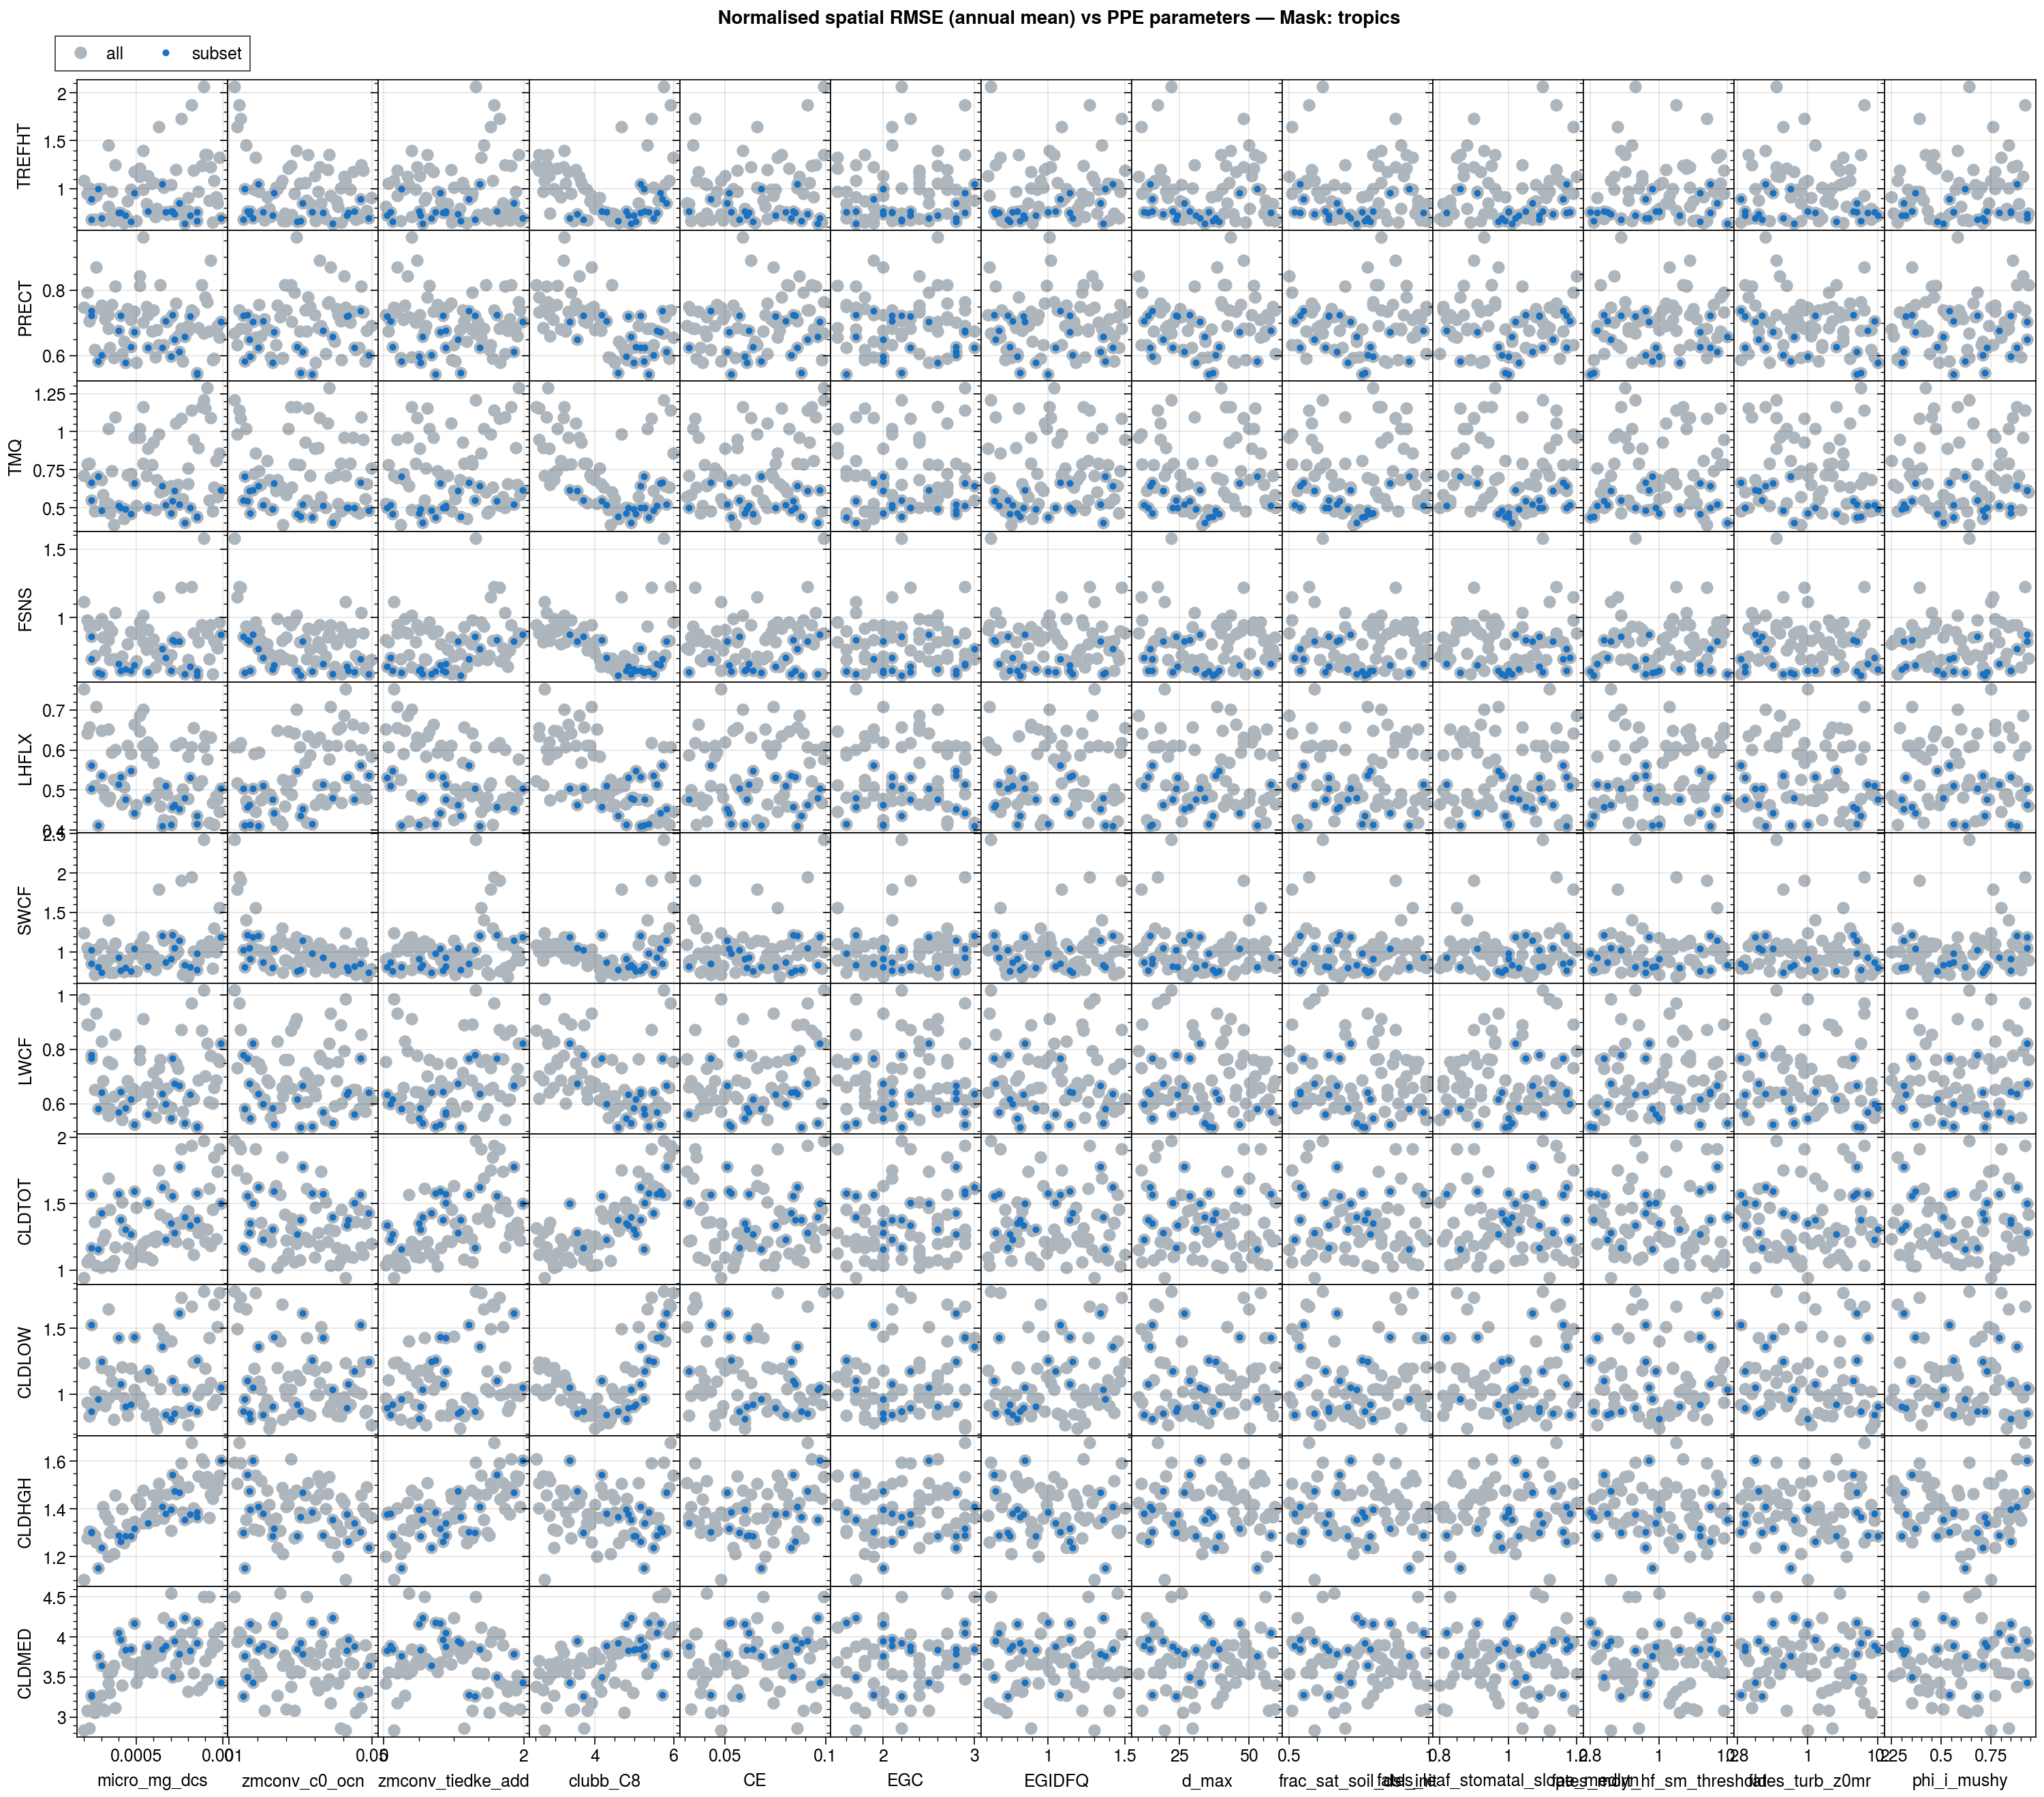The width and height of the screenshot is (2044, 1797).
Task: Click the gray 'all' legend marker
Action: 82,53
